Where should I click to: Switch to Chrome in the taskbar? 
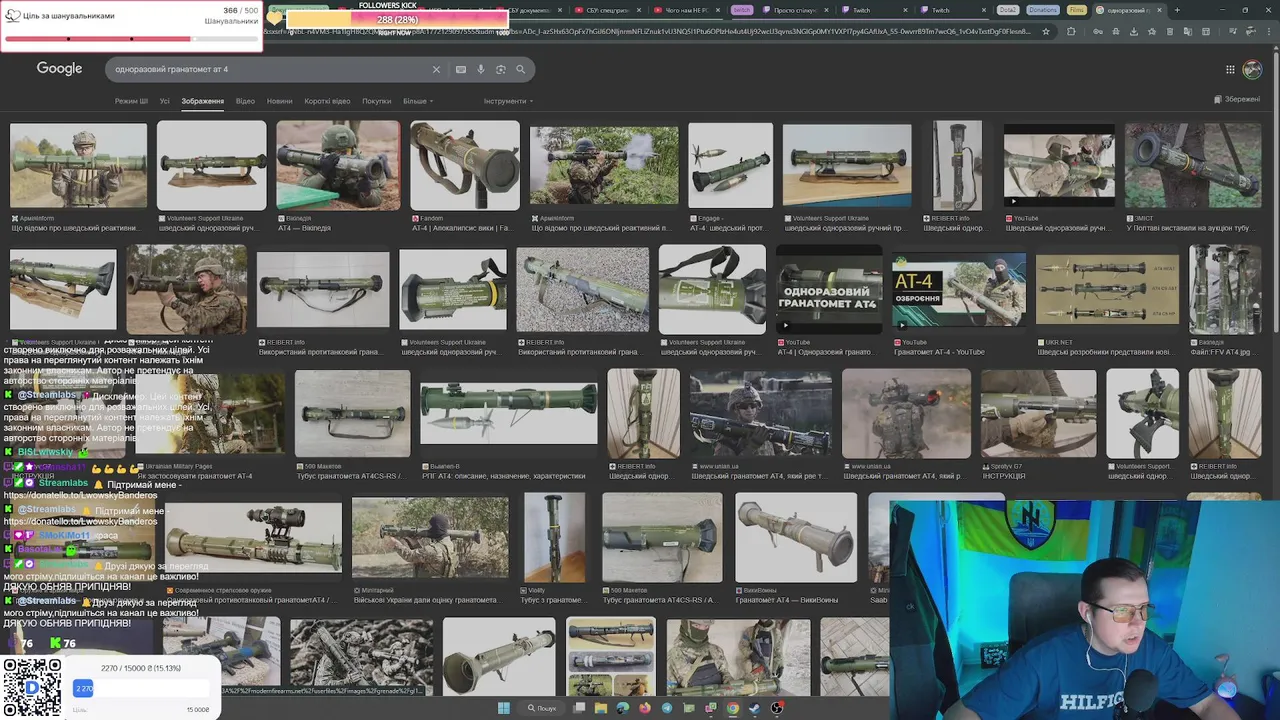pyautogui.click(x=733, y=708)
